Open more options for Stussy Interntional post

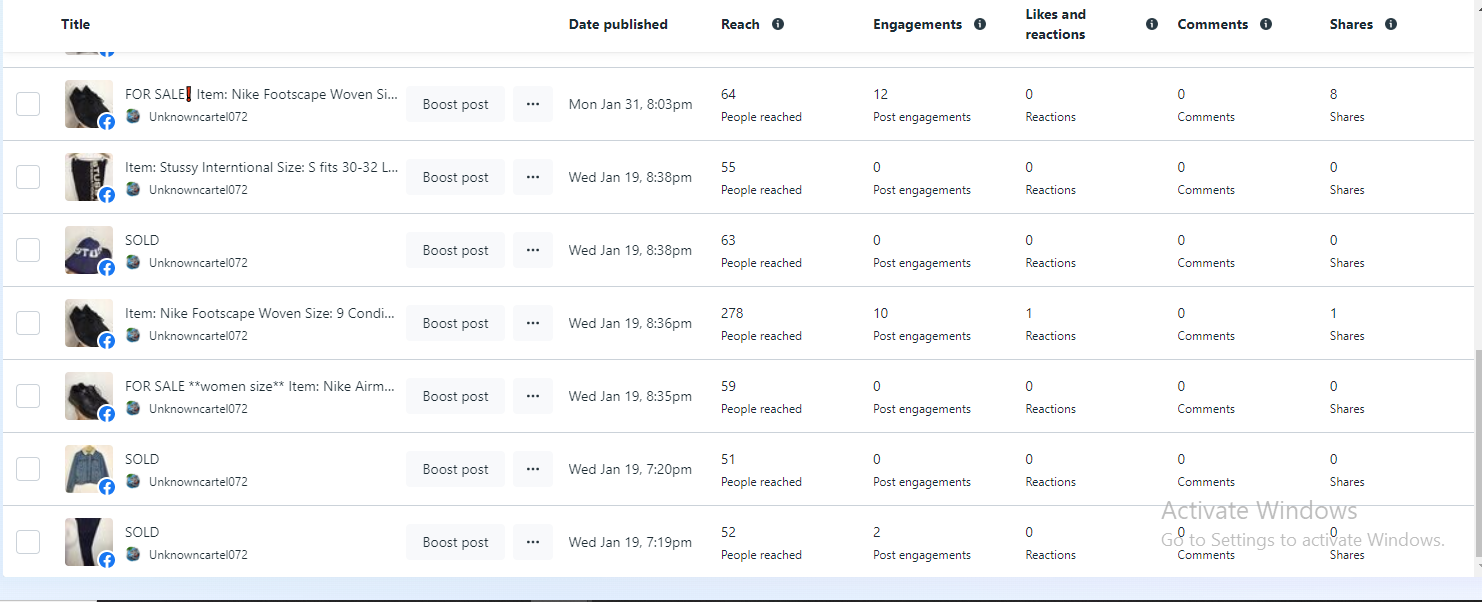click(533, 177)
